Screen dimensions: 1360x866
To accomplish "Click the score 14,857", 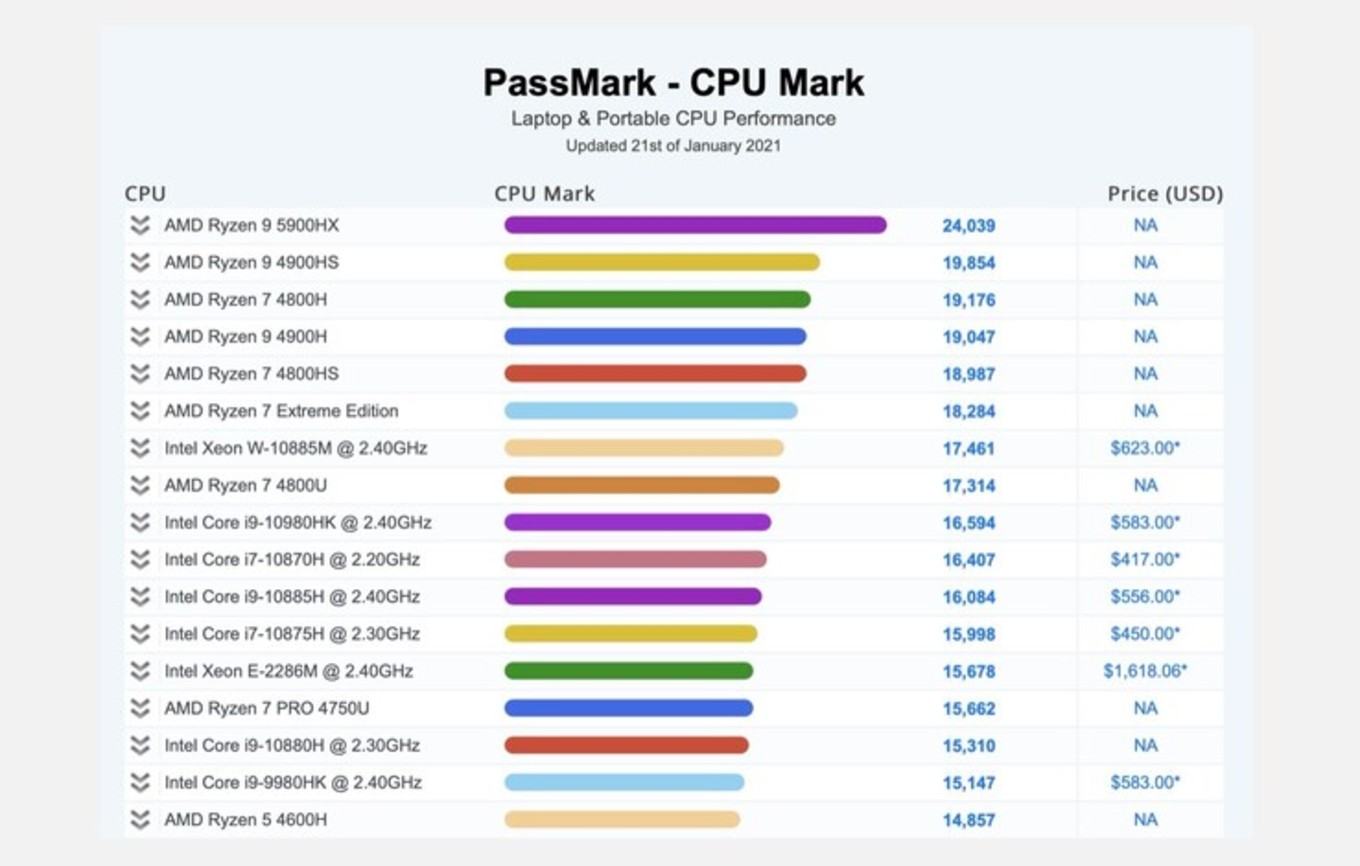I will (x=969, y=820).
